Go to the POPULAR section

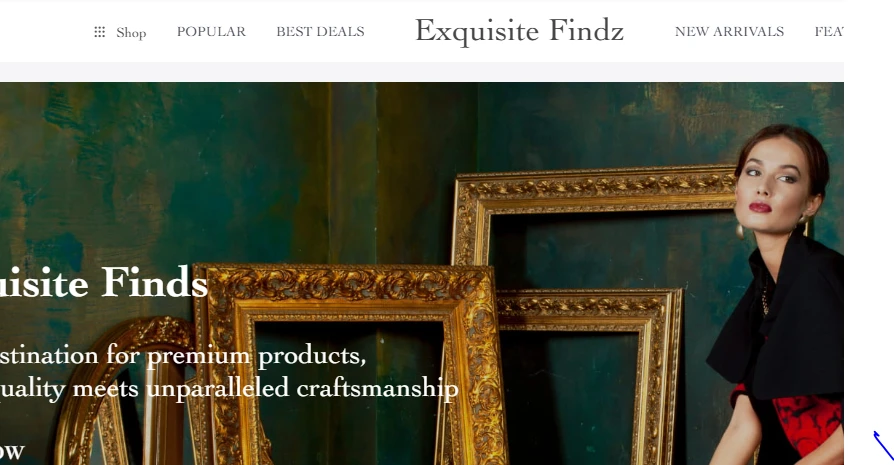click(211, 32)
